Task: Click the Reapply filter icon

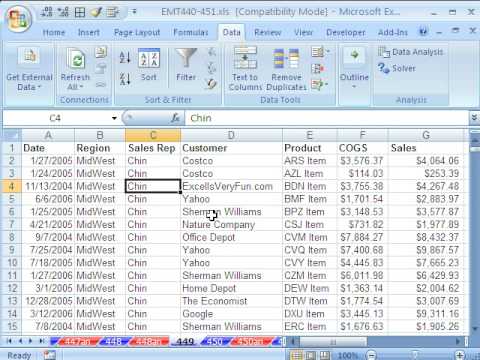Action: 212,68
